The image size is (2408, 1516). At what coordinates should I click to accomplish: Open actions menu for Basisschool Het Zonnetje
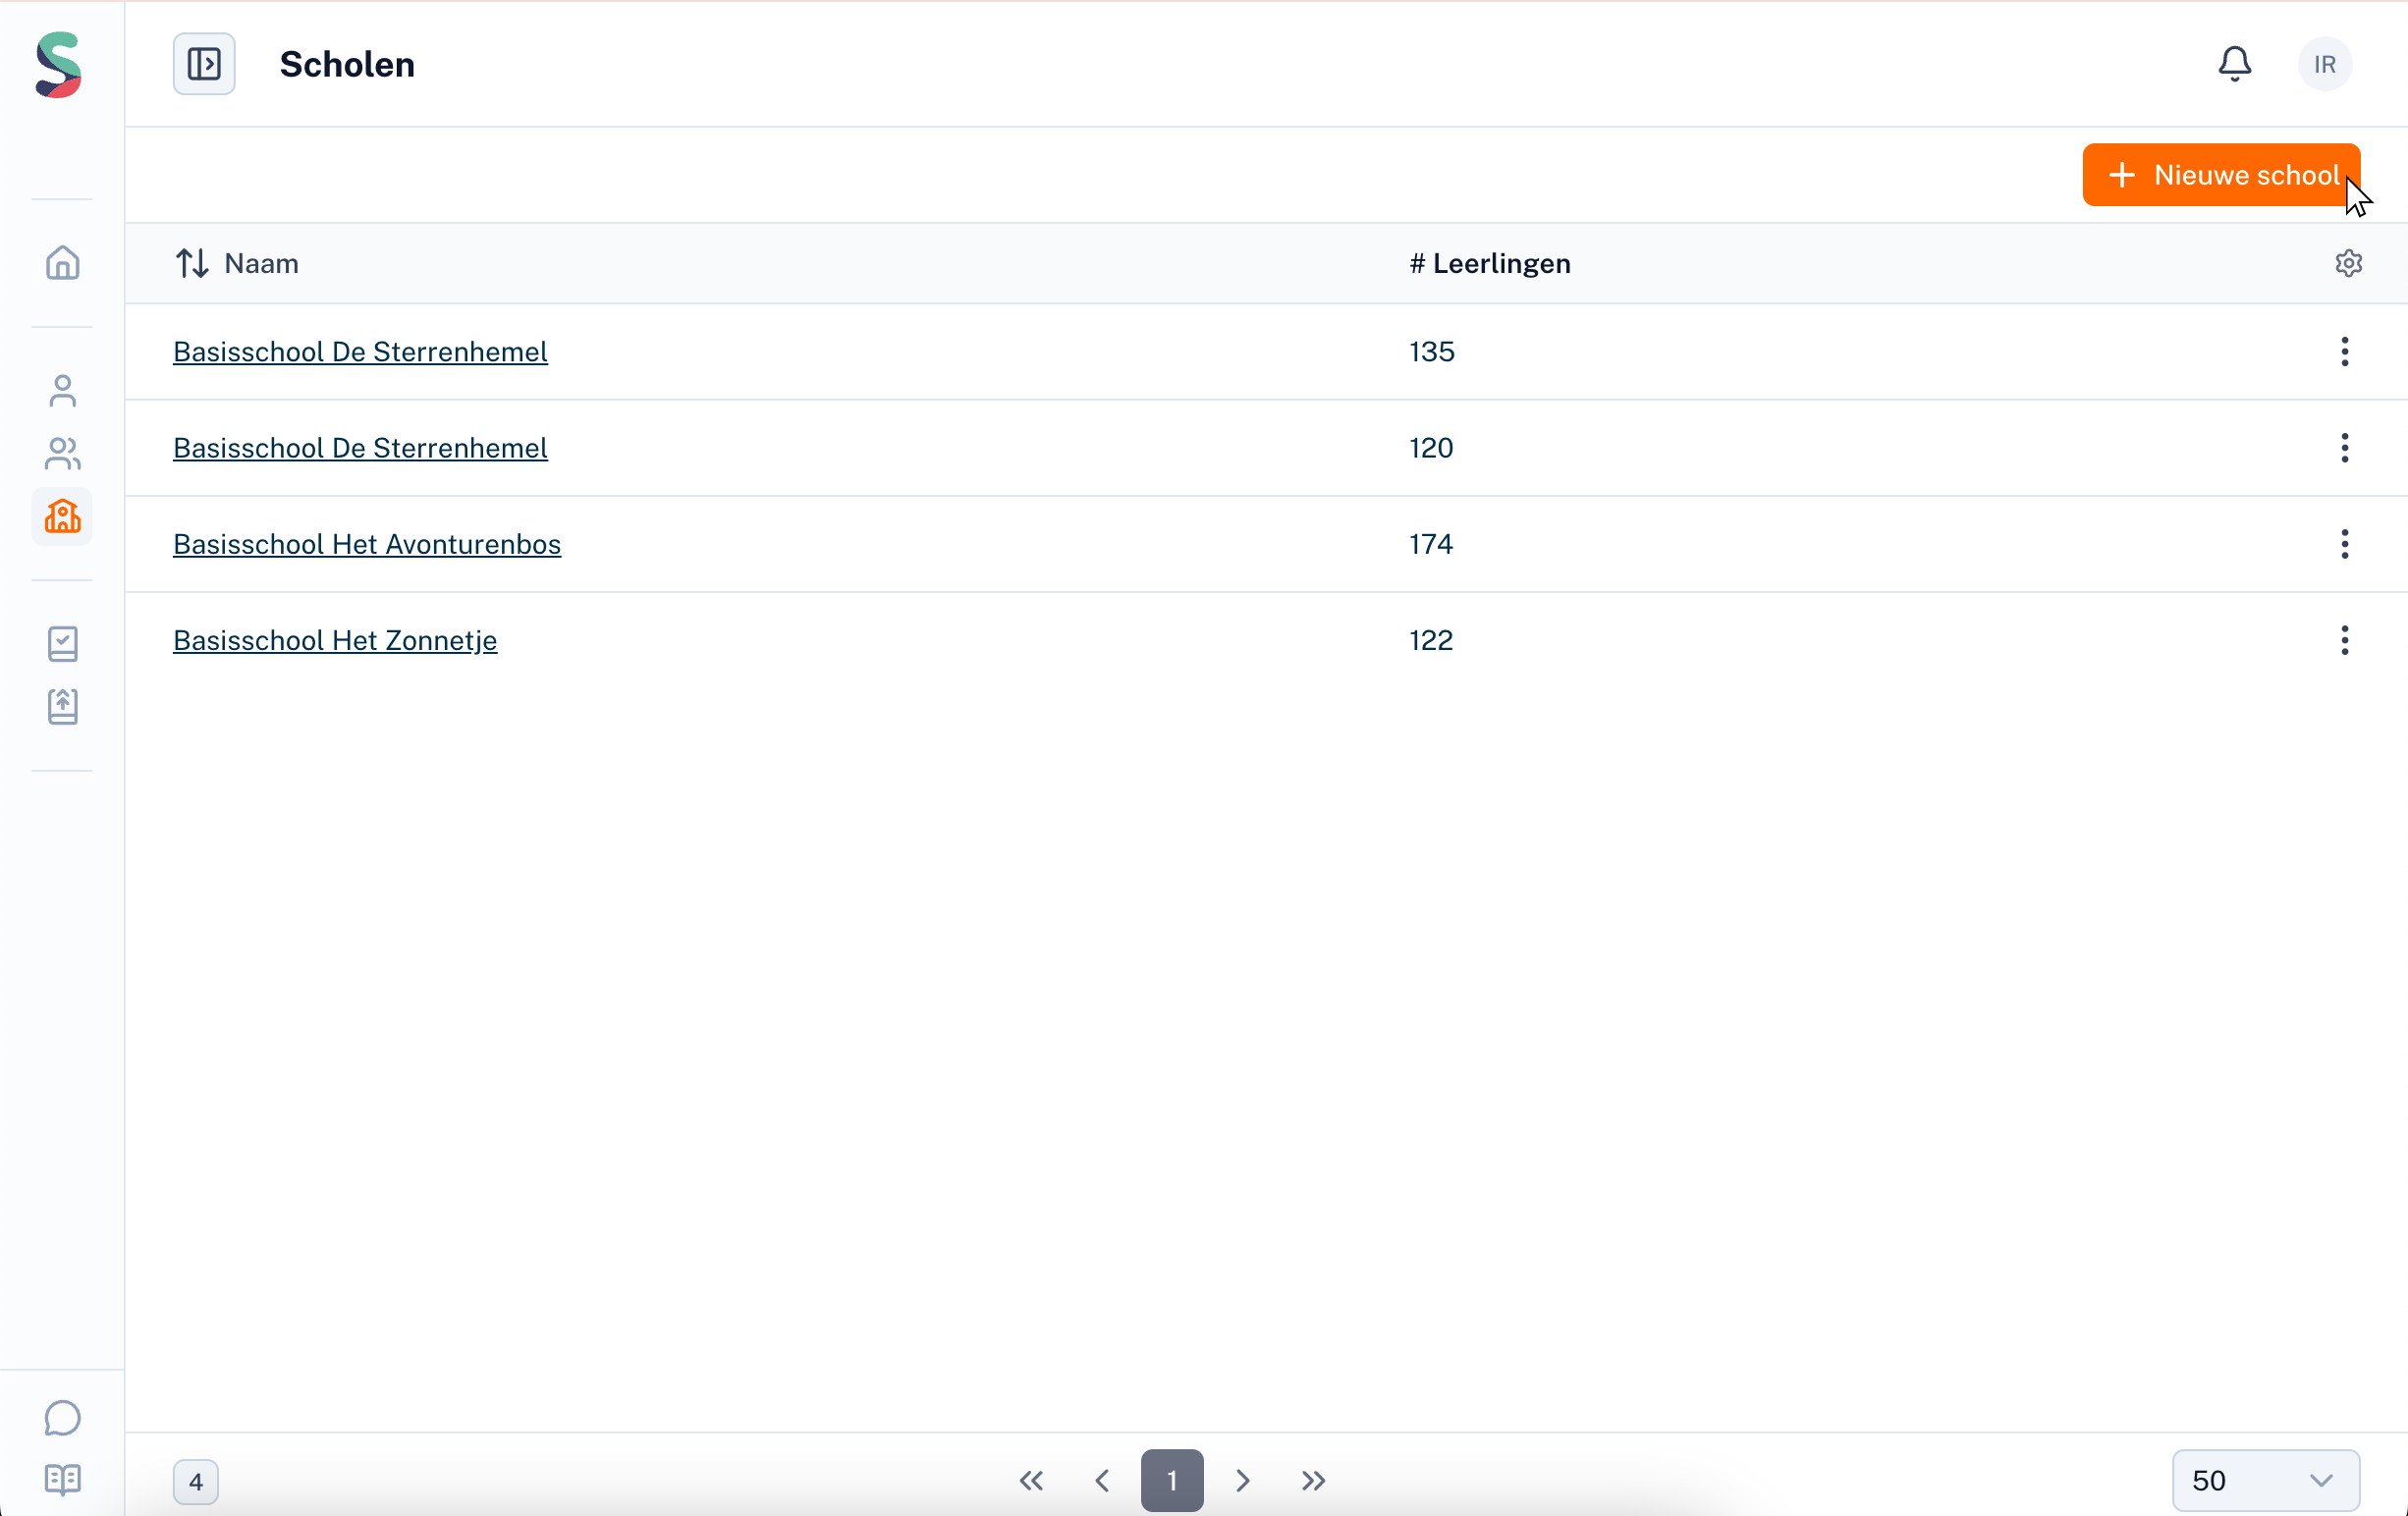[x=2344, y=640]
